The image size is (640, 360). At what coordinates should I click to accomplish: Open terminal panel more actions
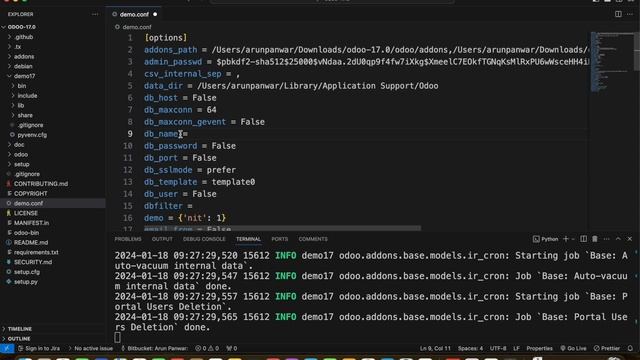tap(607, 239)
